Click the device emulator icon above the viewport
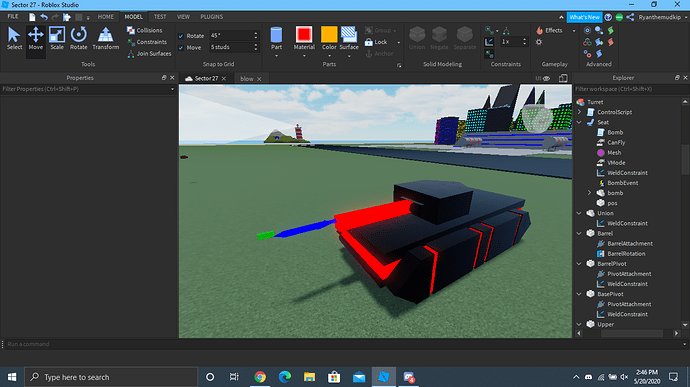 563,78
